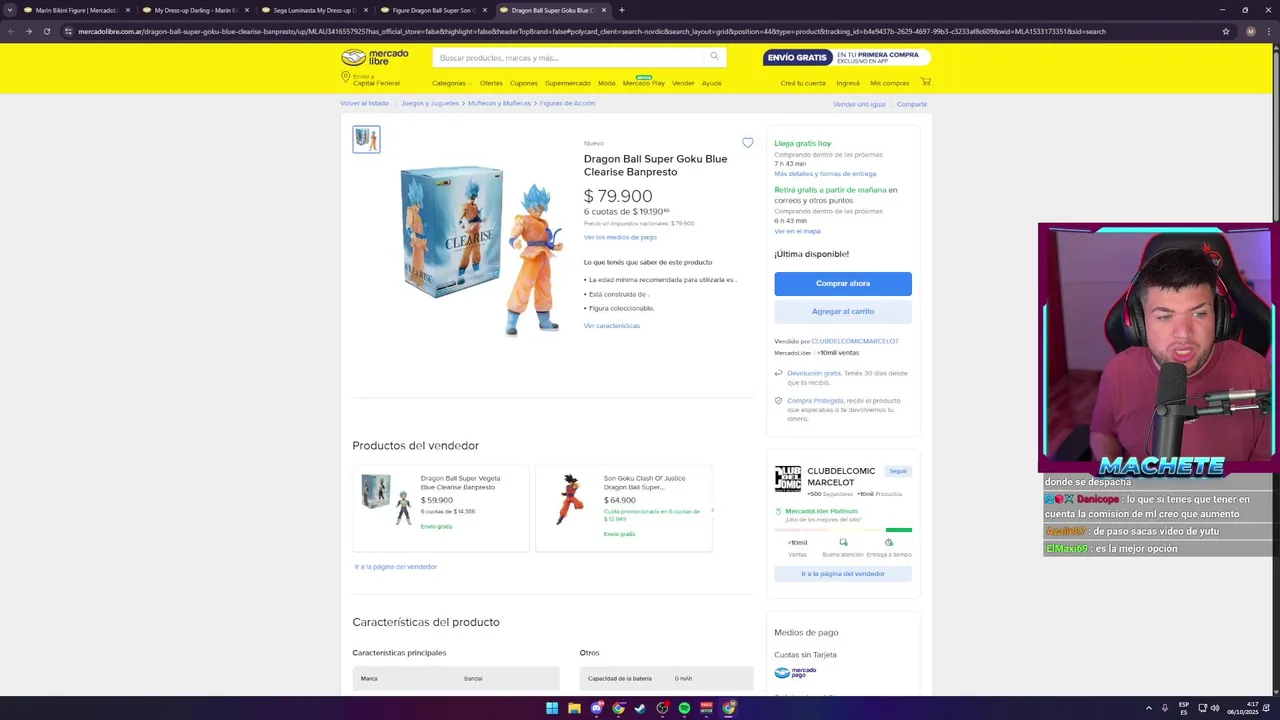Open Juegos y Juguetes breadcrumb

coord(430,103)
